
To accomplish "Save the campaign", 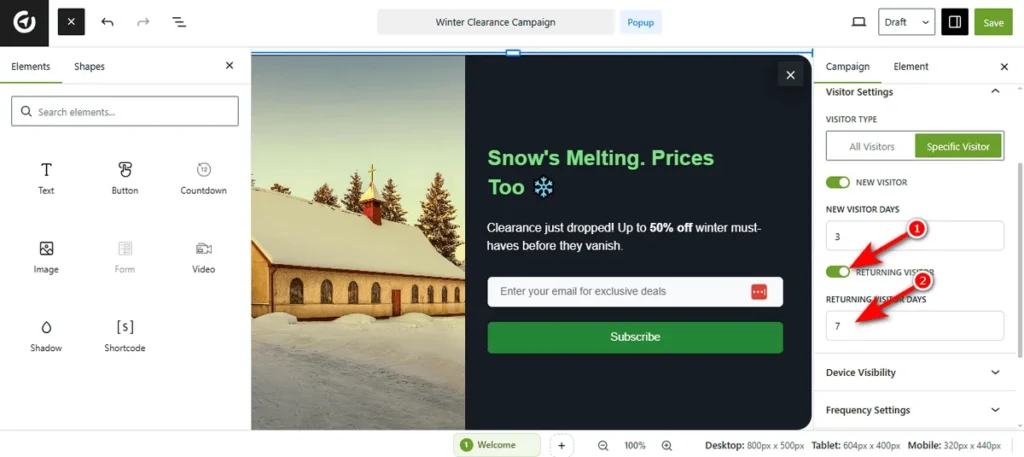I will (x=993, y=22).
